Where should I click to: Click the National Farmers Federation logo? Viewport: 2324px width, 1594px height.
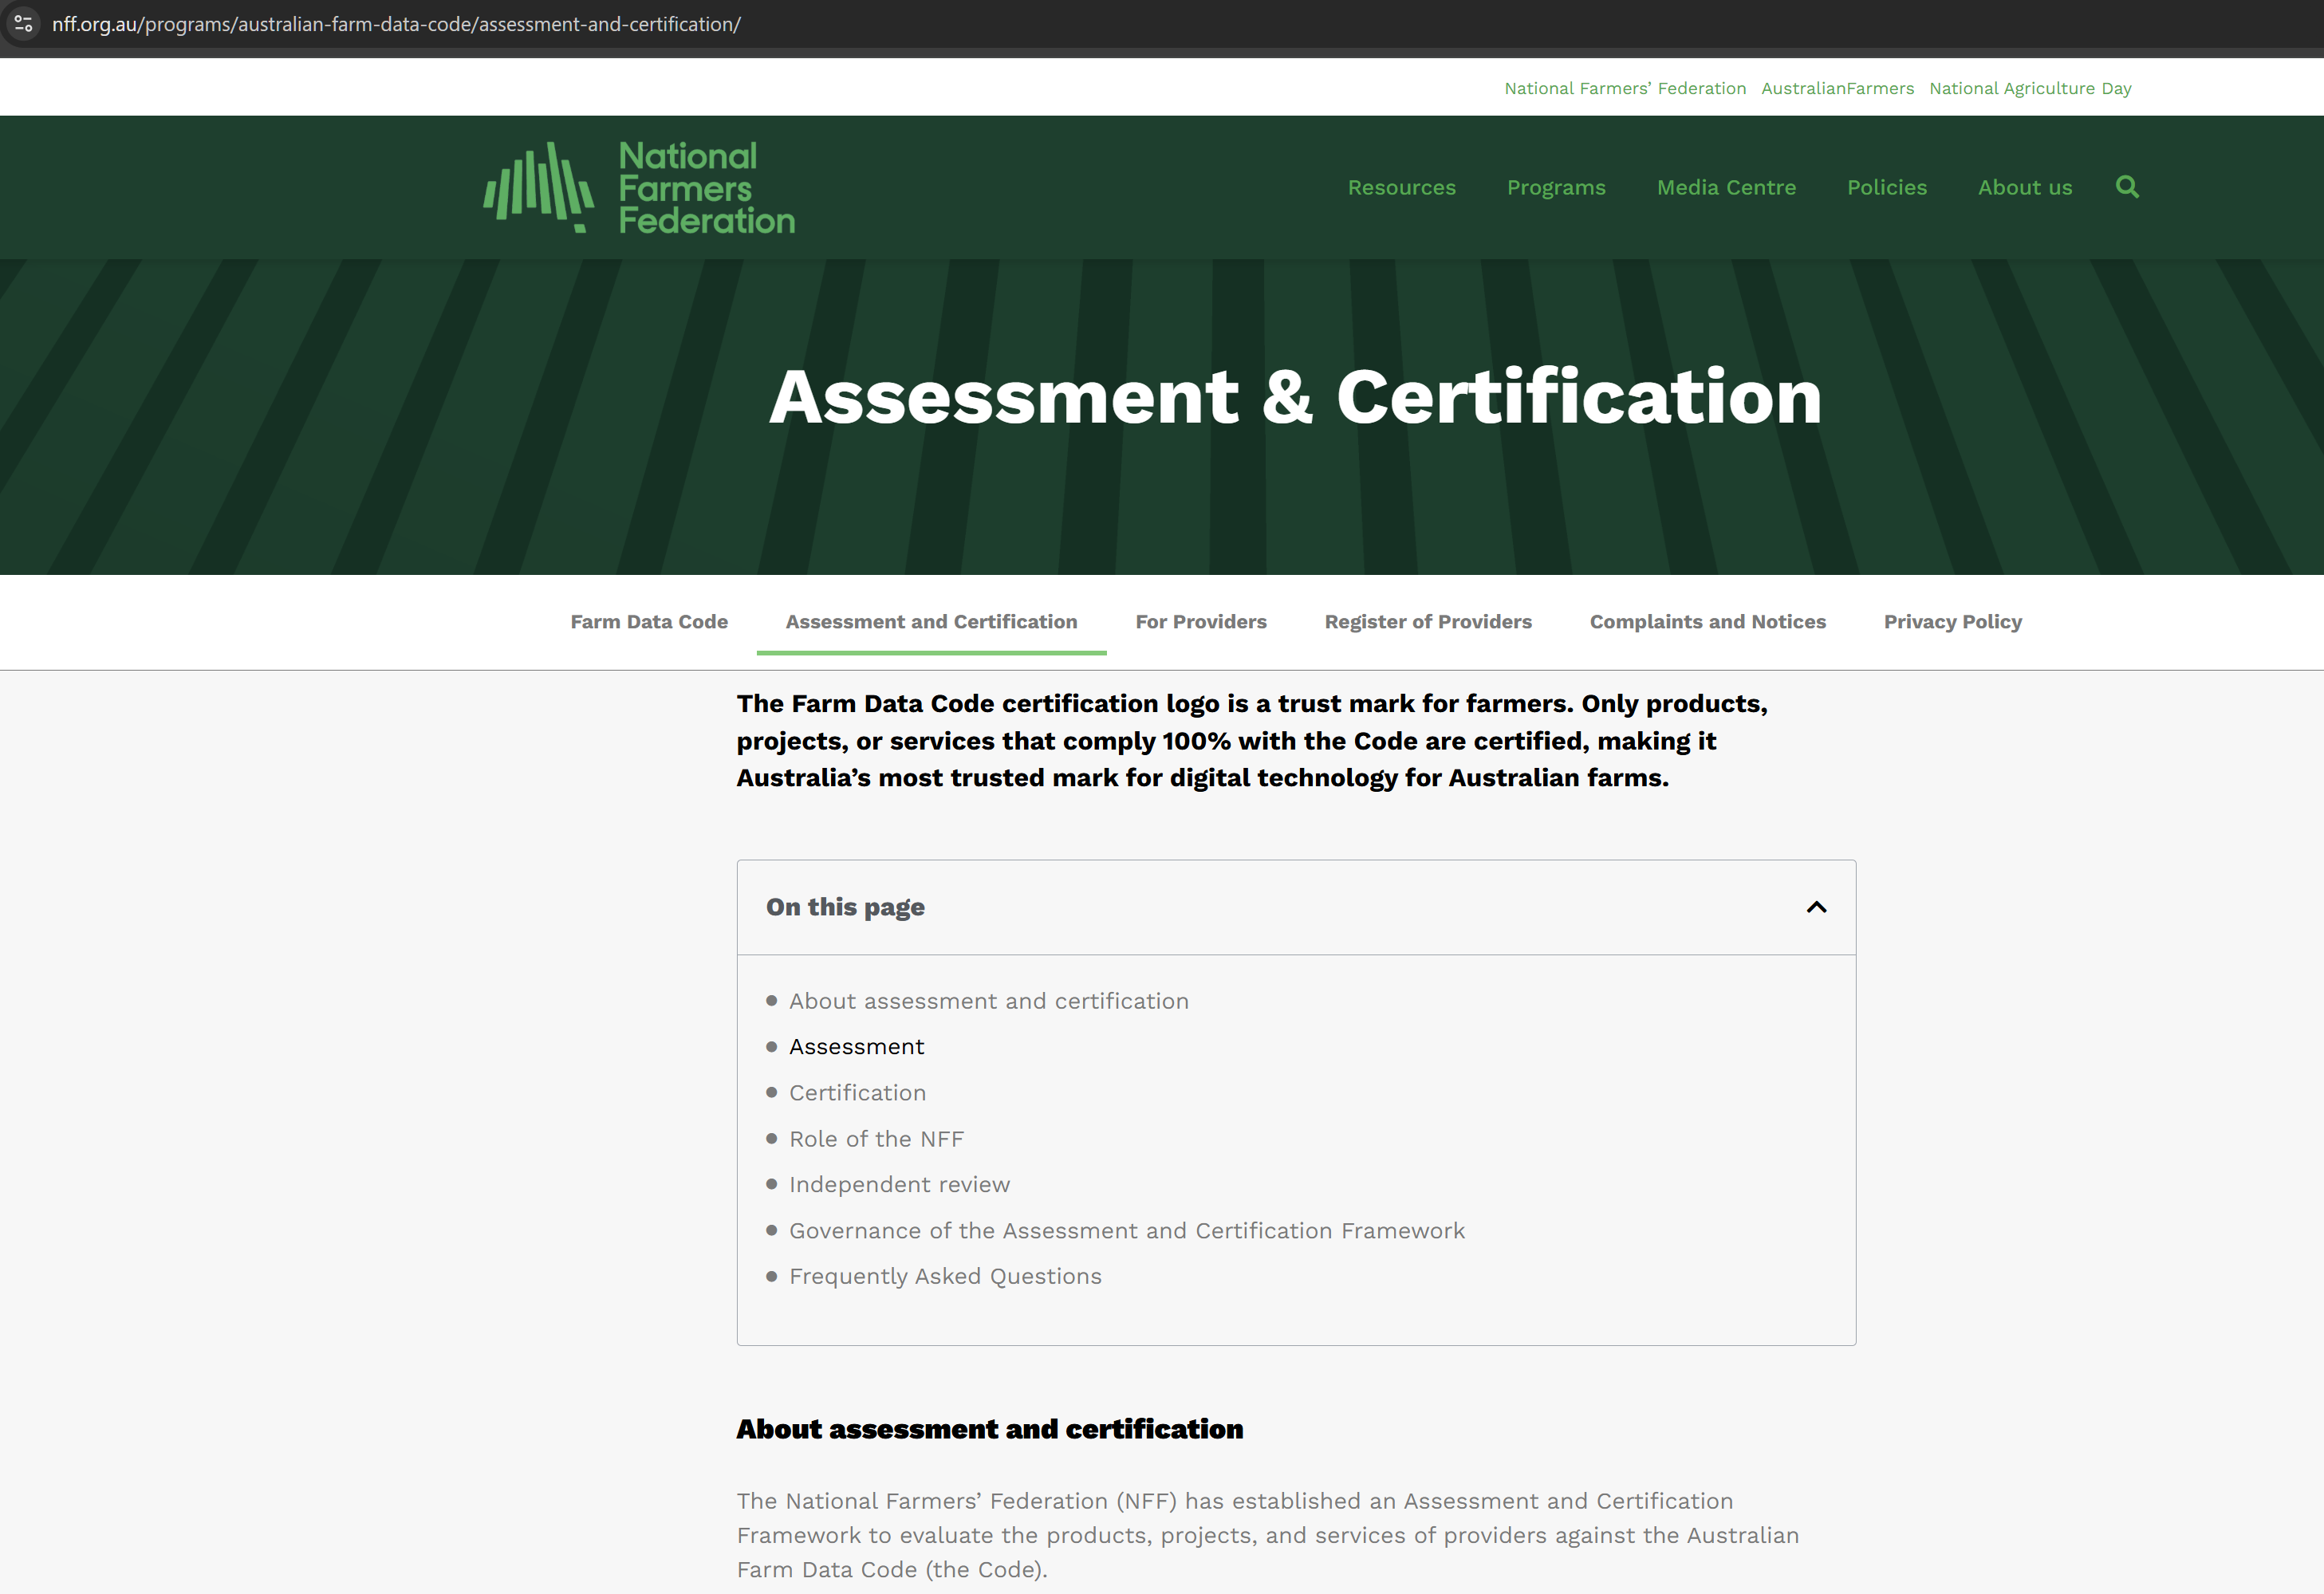click(638, 187)
